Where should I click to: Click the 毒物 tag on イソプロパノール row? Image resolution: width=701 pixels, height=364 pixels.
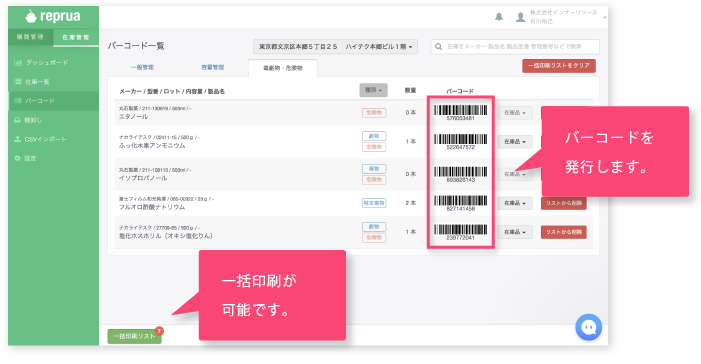pos(374,169)
